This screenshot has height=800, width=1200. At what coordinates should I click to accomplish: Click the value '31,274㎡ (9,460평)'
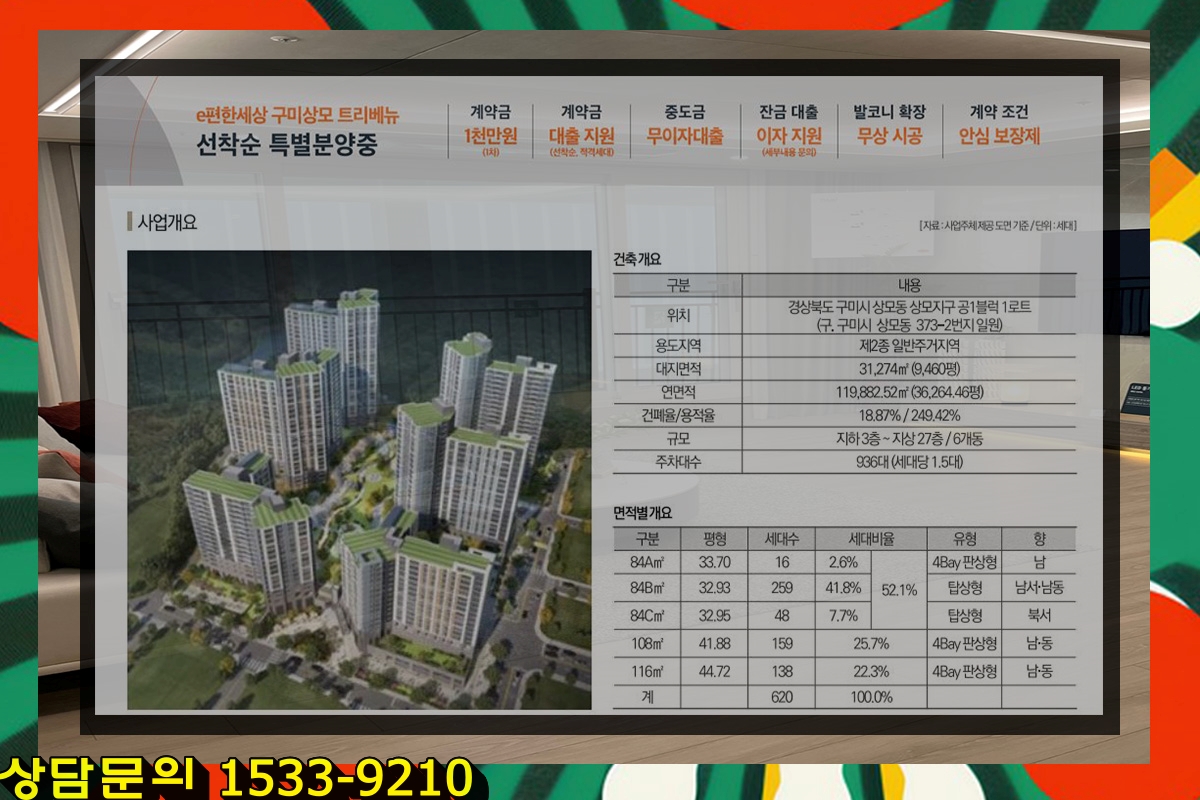pyautogui.click(x=909, y=369)
